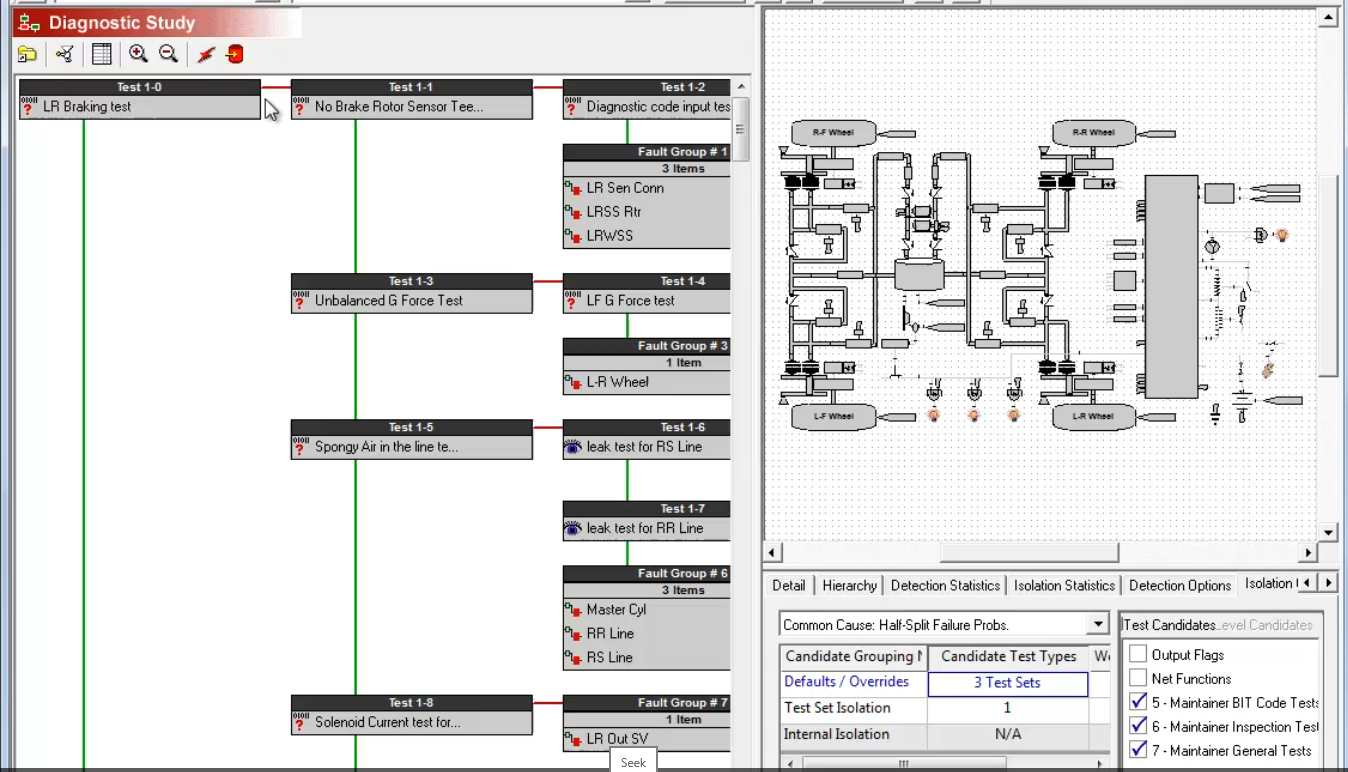Uncheck 5 - Maintainer BIT Code Tests
1348x772 pixels.
(x=1138, y=702)
